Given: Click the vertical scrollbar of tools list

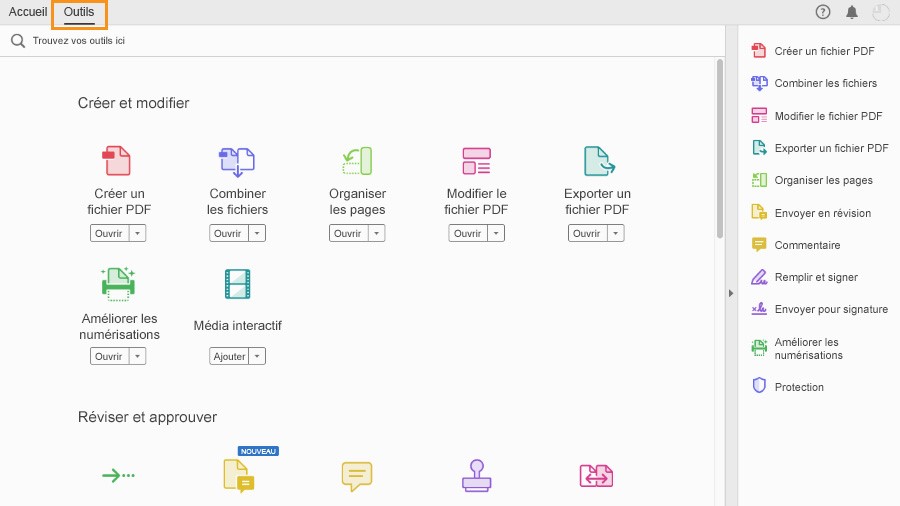Looking at the screenshot, I should 719,150.
